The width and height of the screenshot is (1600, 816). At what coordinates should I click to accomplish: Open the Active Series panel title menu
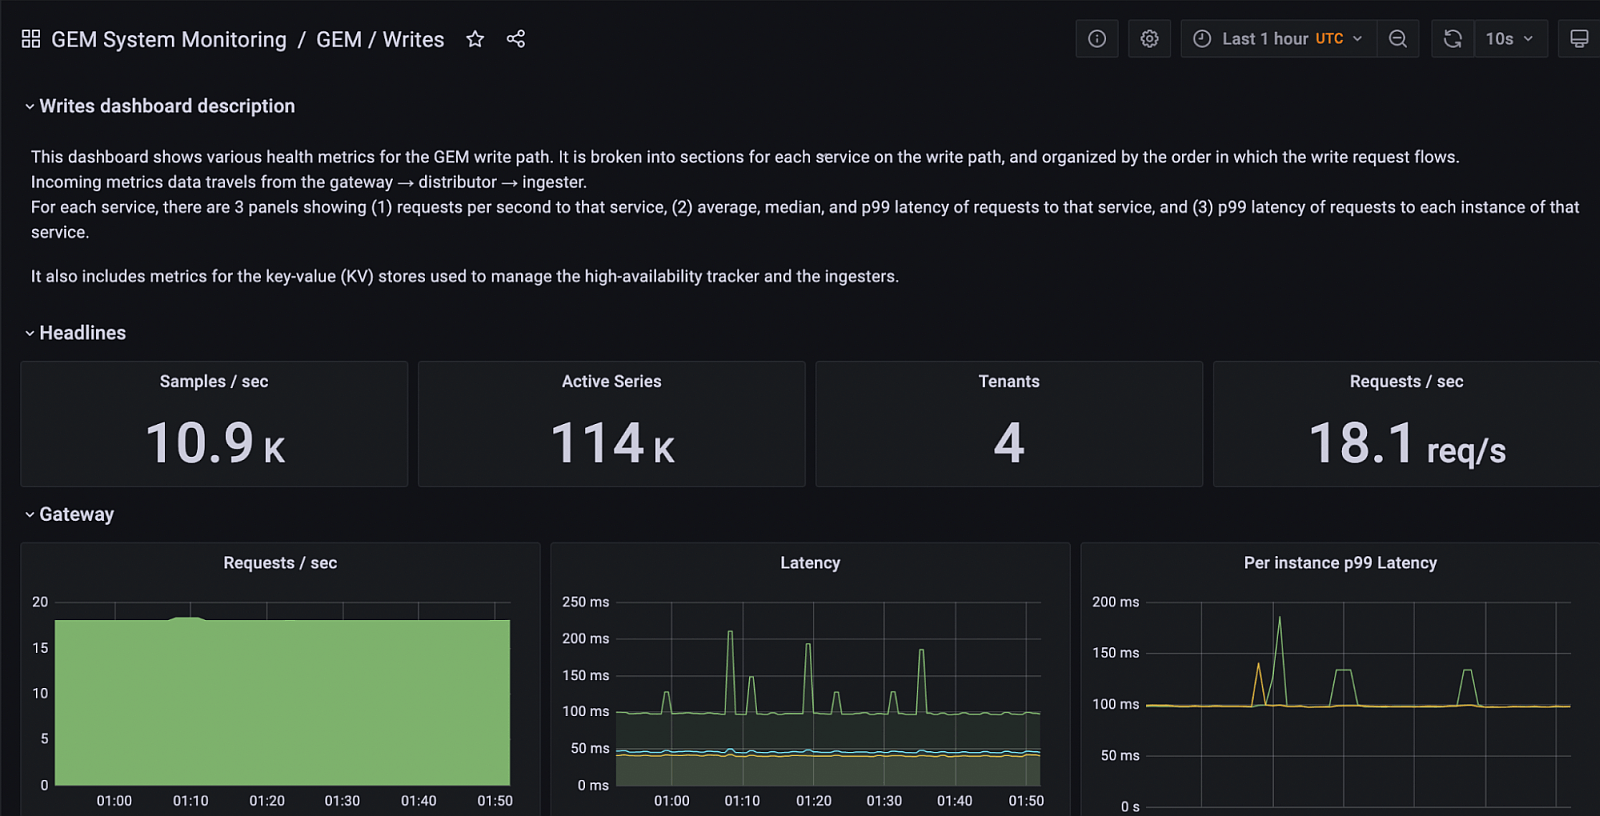(611, 381)
